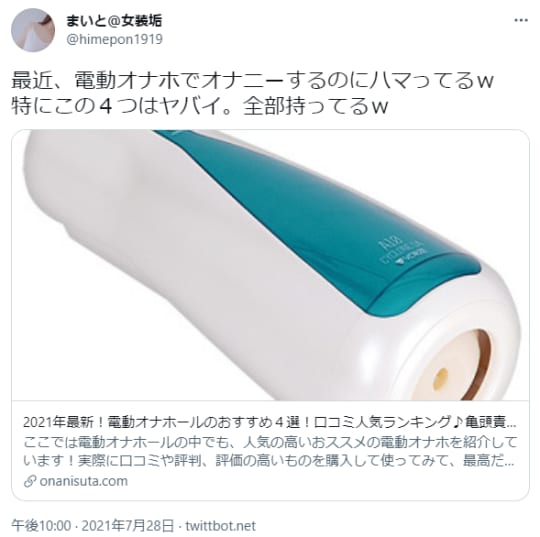Click the small logo text on teal panel

(x=402, y=252)
